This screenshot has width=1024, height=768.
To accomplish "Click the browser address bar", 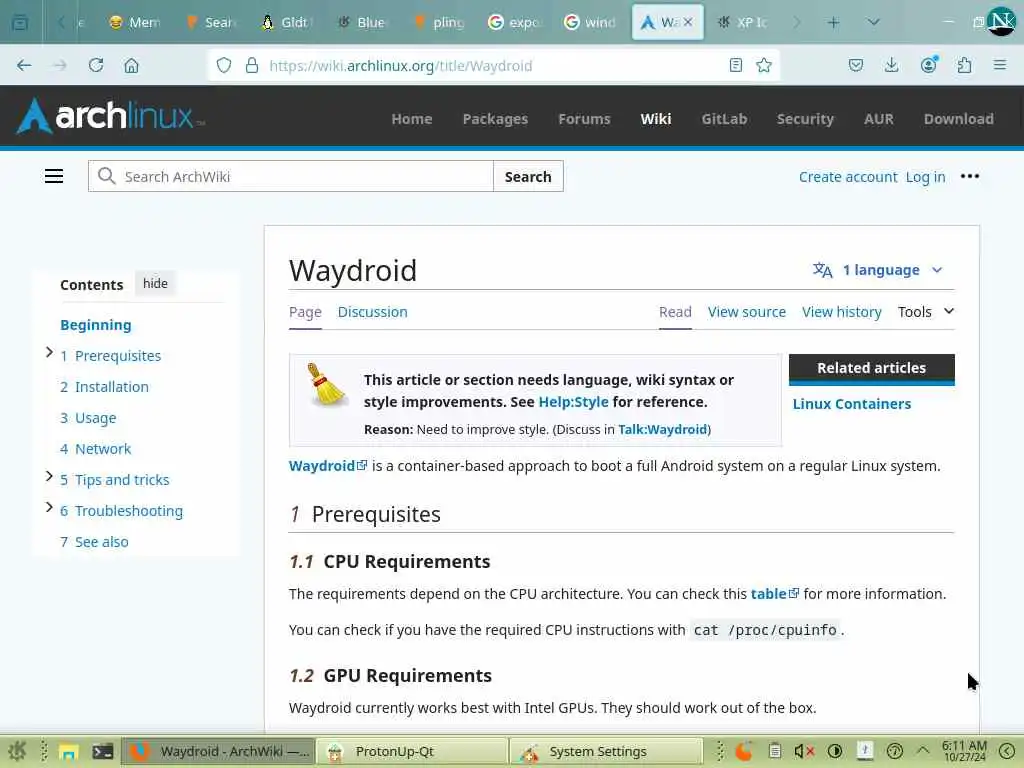I will [x=493, y=65].
